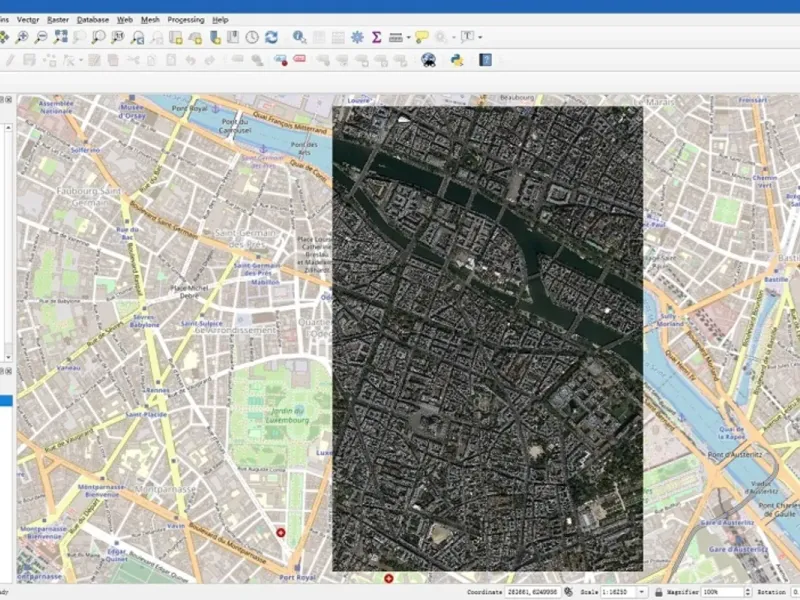800x600 pixels.
Task: Click the Scale value field
Action: (619, 592)
